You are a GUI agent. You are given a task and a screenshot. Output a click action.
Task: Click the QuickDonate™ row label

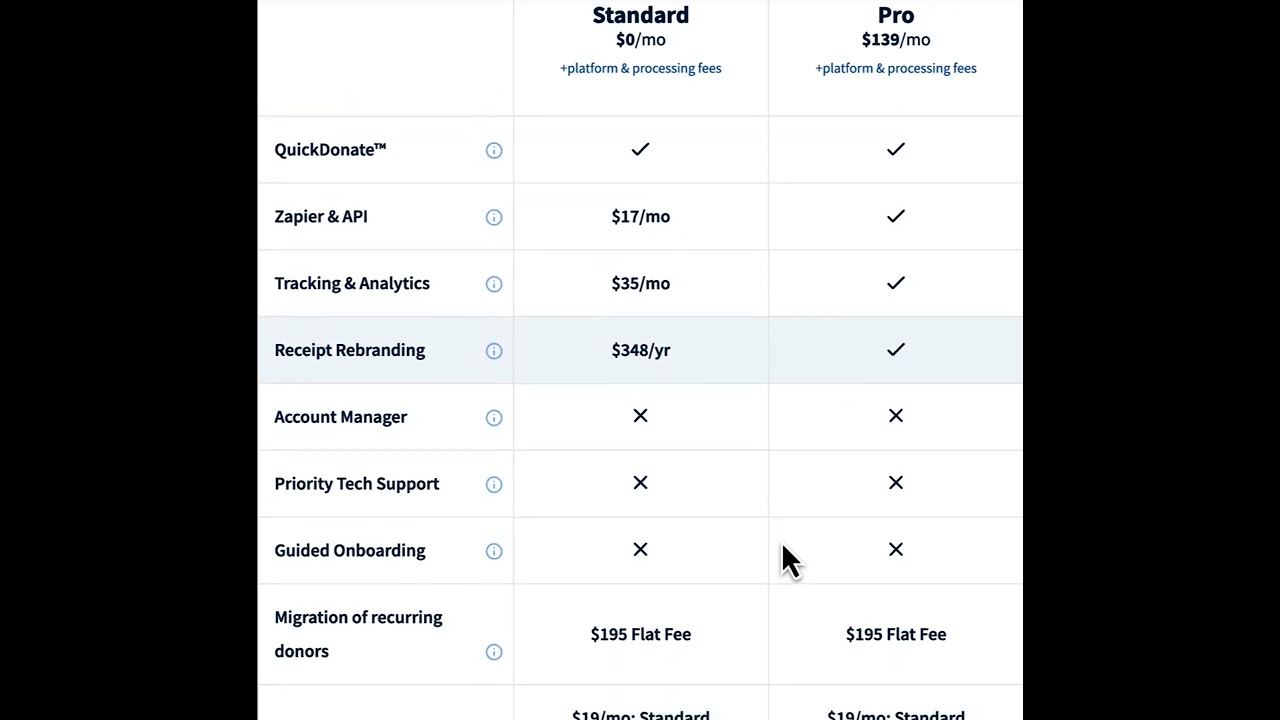330,150
